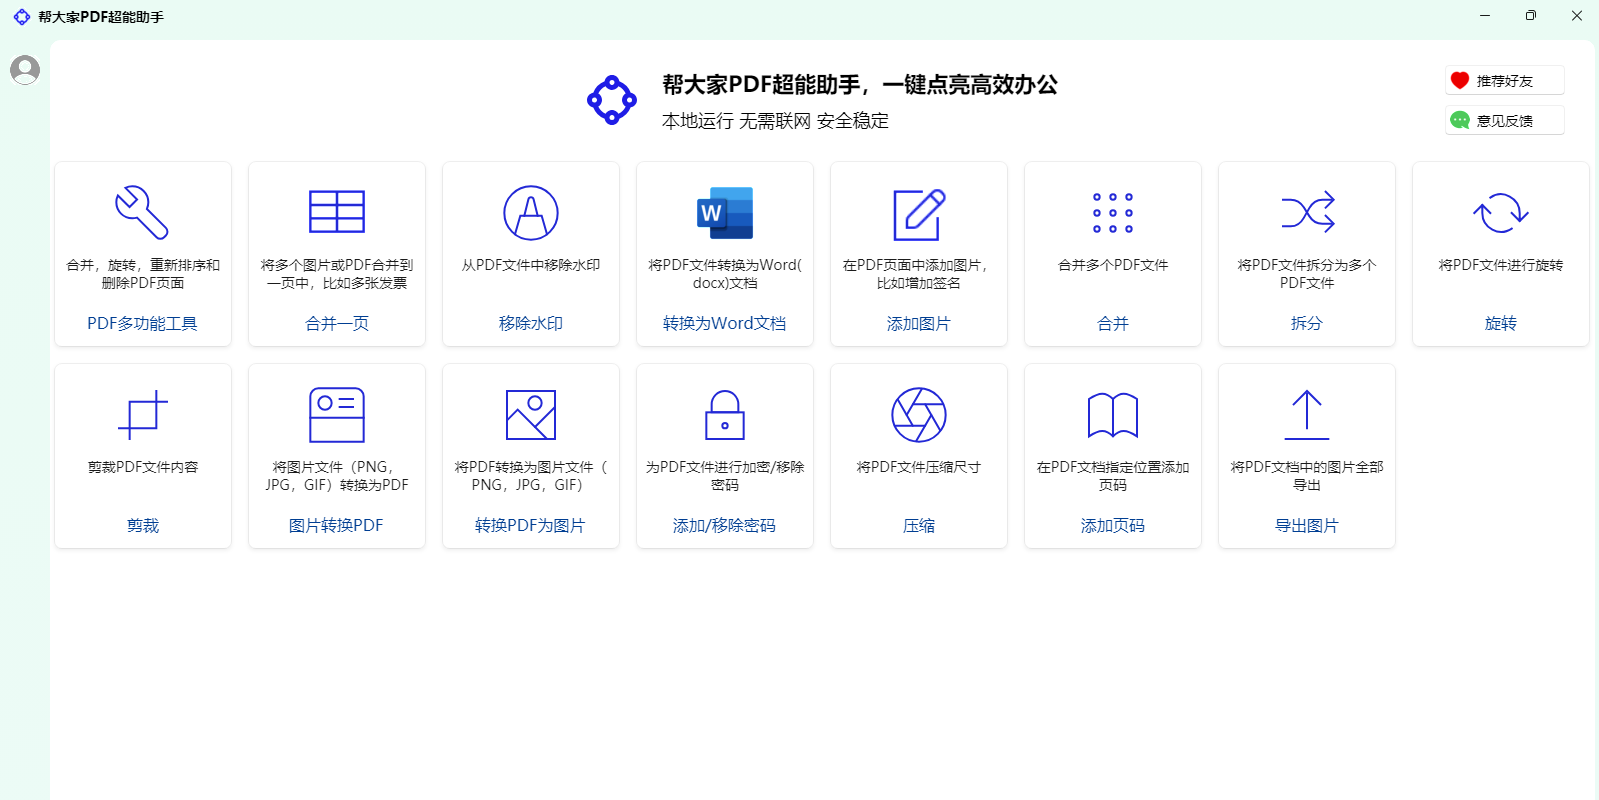The image size is (1599, 800).
Task: Click the 推荐好友 button
Action: [x=1504, y=81]
